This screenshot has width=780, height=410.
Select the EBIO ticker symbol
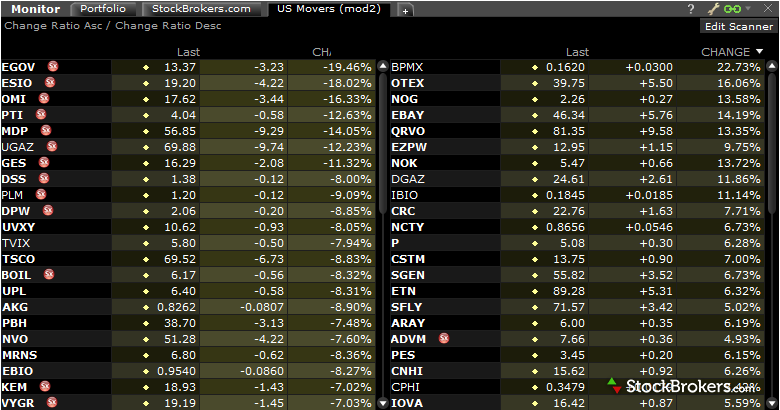17,370
